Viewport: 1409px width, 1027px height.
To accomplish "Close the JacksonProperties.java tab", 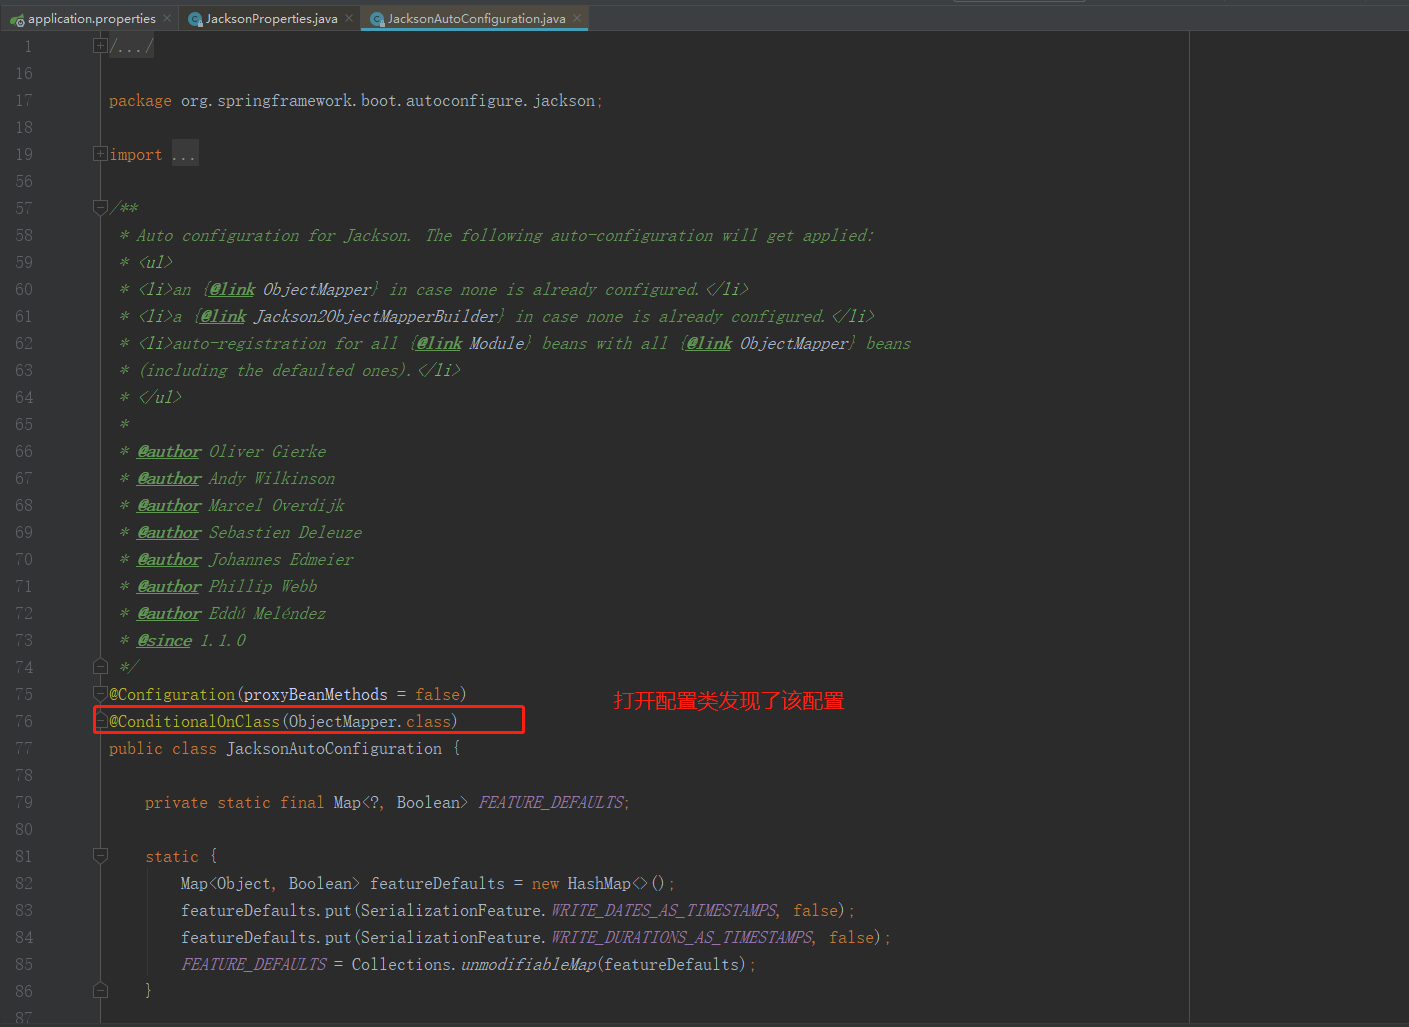I will pyautogui.click(x=349, y=18).
